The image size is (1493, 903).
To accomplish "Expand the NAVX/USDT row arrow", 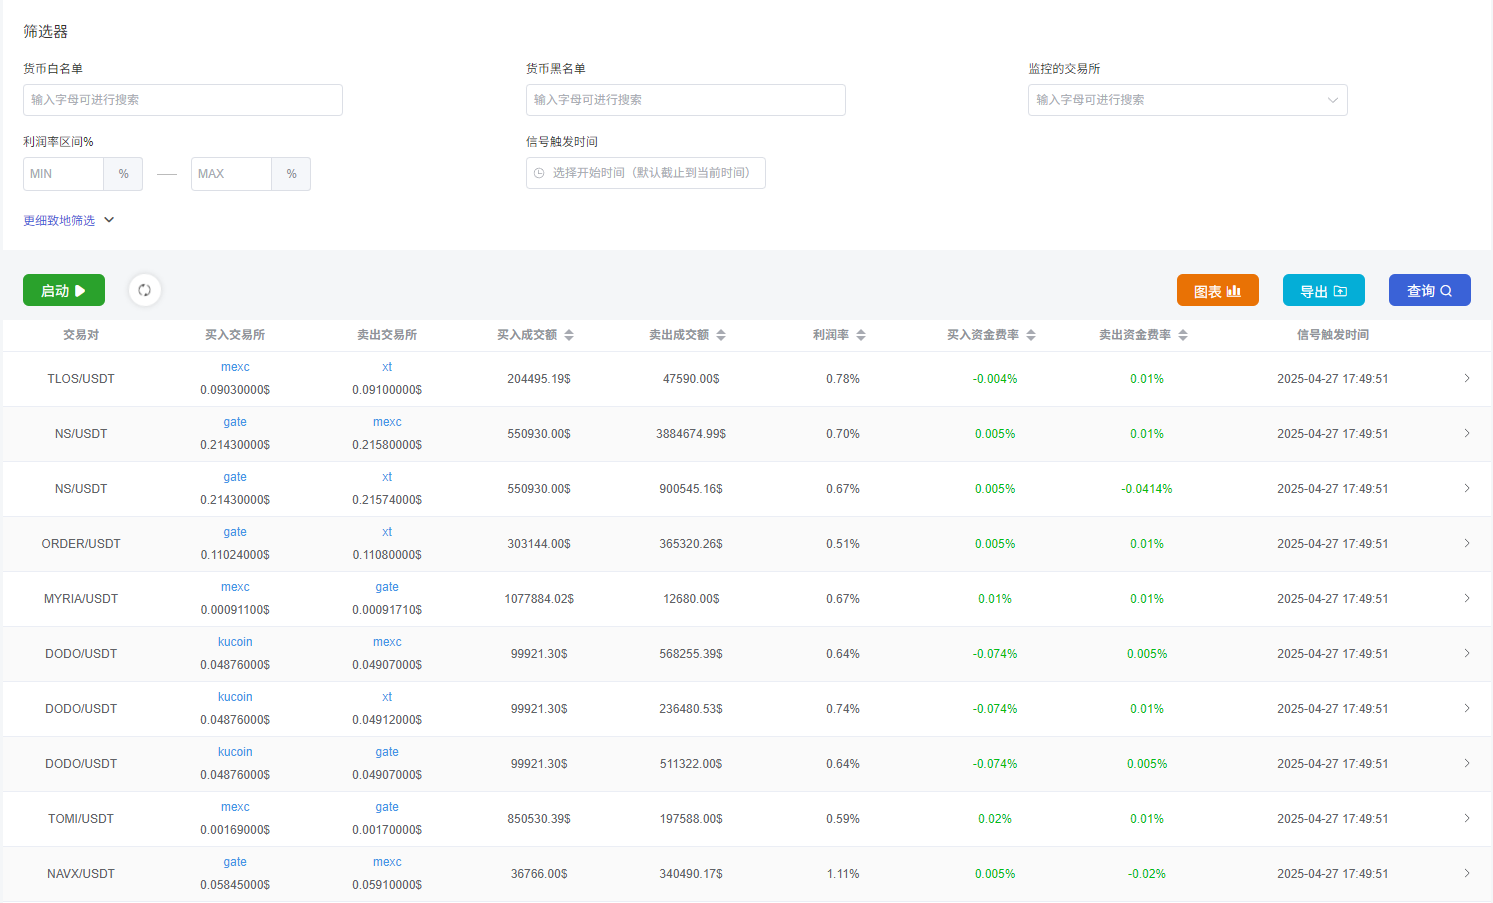I will click(1466, 874).
